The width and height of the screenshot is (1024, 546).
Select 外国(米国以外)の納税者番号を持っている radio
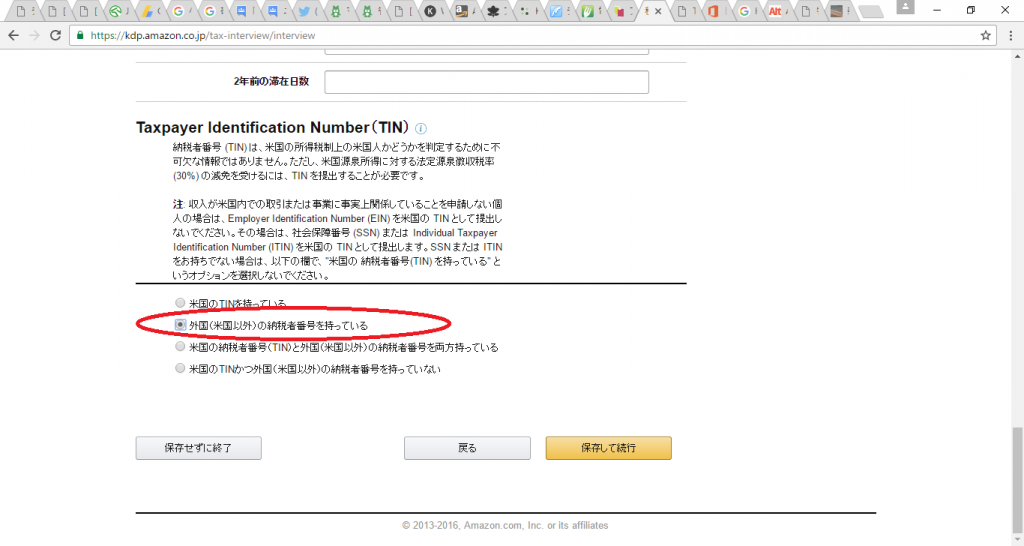tap(180, 325)
